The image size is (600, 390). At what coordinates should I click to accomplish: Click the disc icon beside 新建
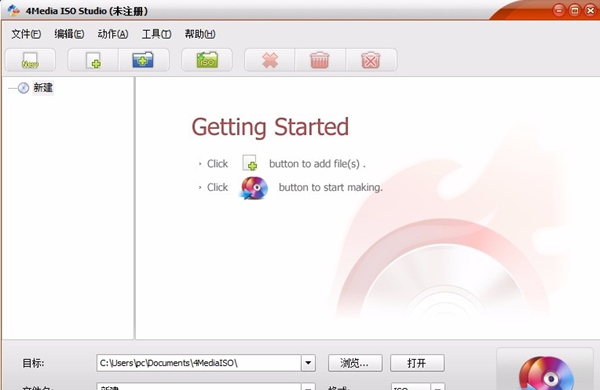pyautogui.click(x=23, y=88)
